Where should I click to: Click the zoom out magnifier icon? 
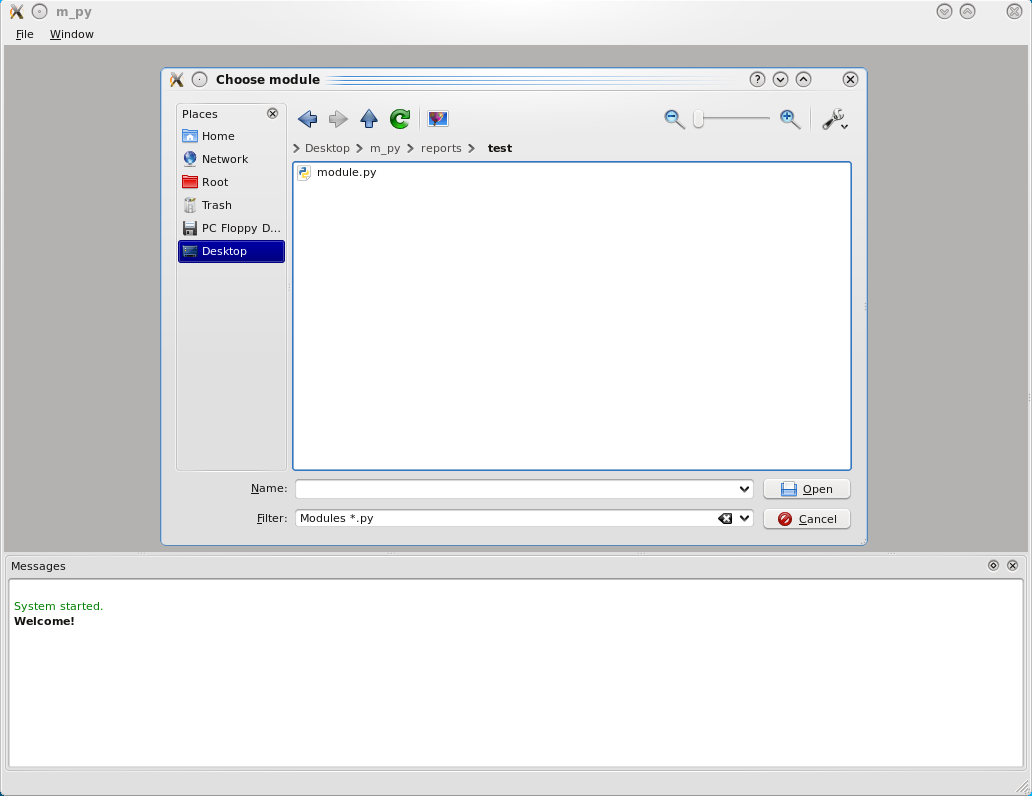tap(675, 119)
